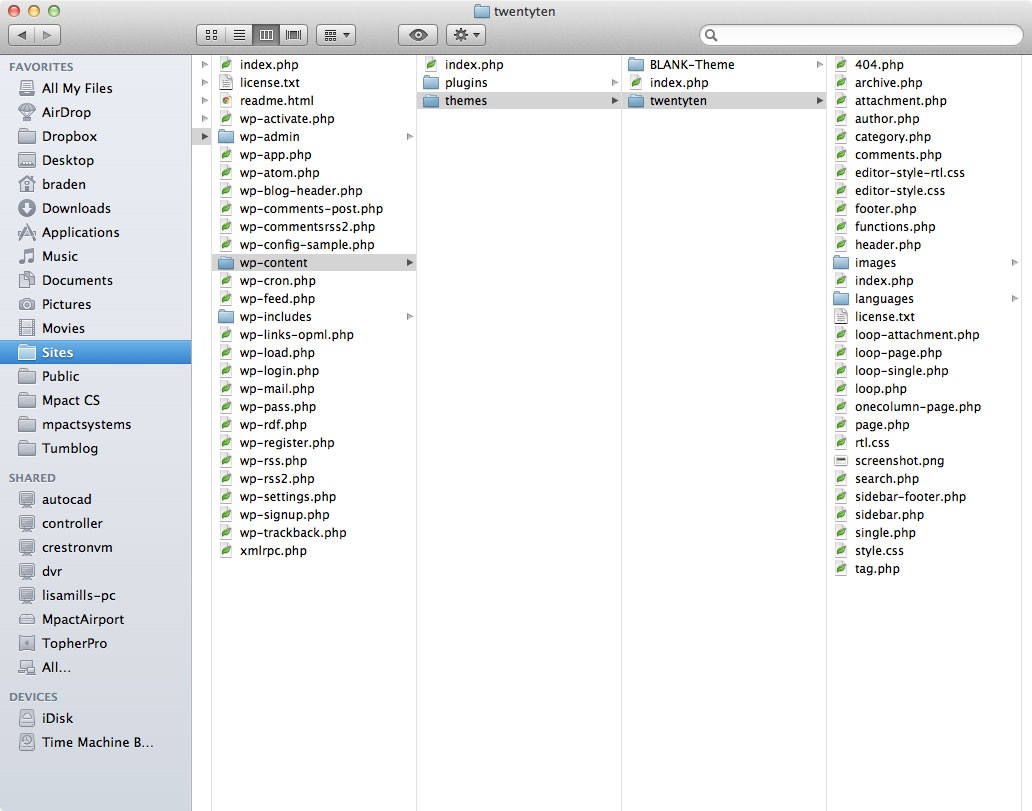Image resolution: width=1032 pixels, height=811 pixels.
Task: Expand the languages folder arrow
Action: (x=1015, y=299)
